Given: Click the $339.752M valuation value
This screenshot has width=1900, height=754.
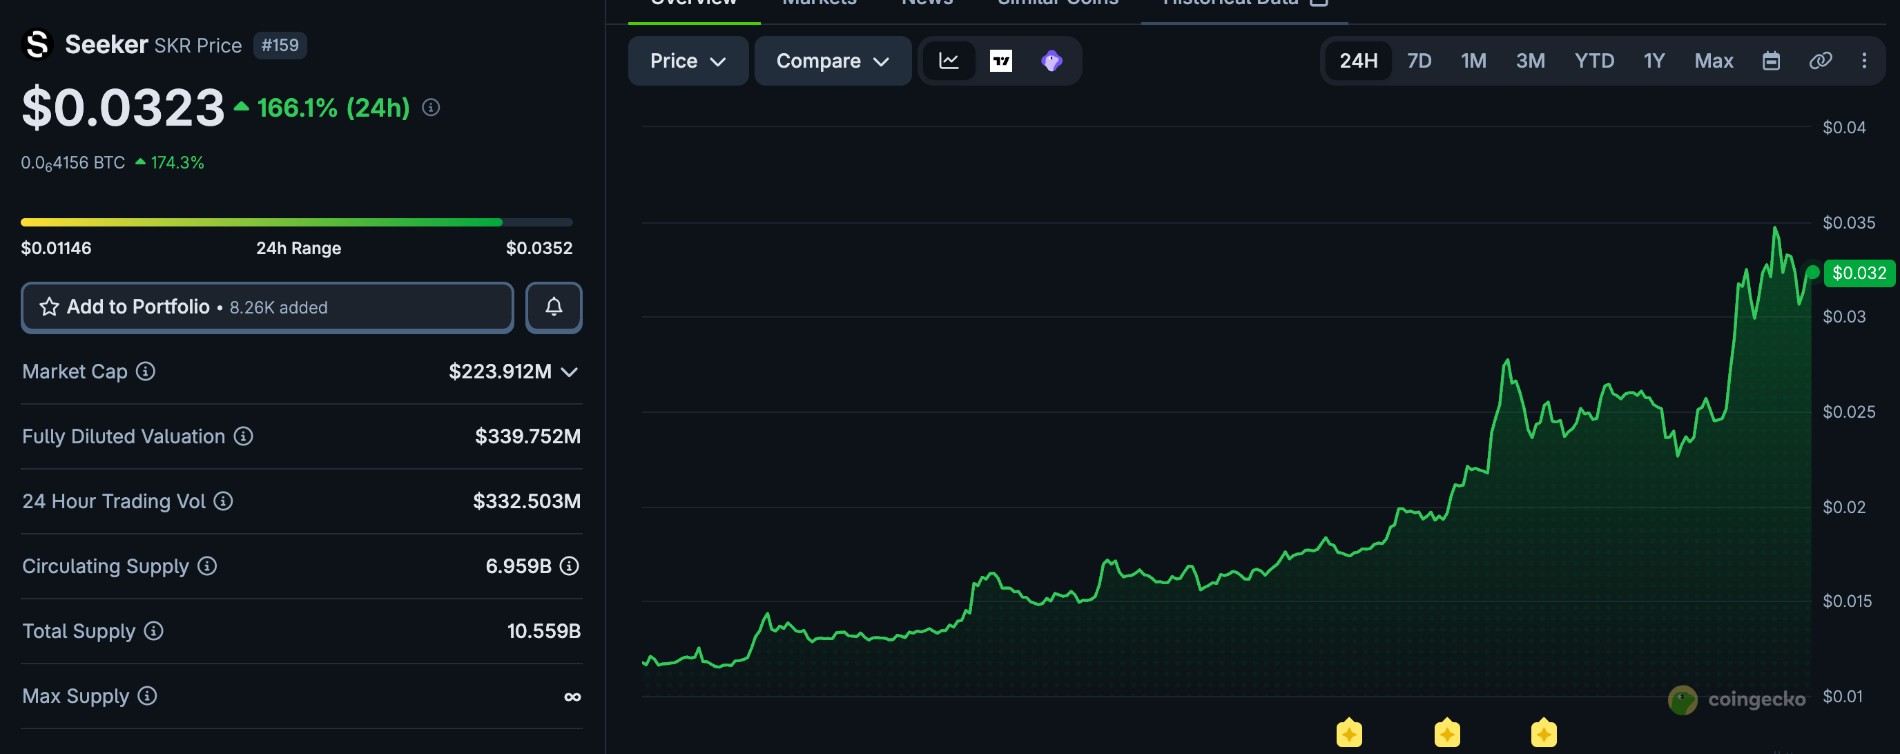Looking at the screenshot, I should coord(528,436).
